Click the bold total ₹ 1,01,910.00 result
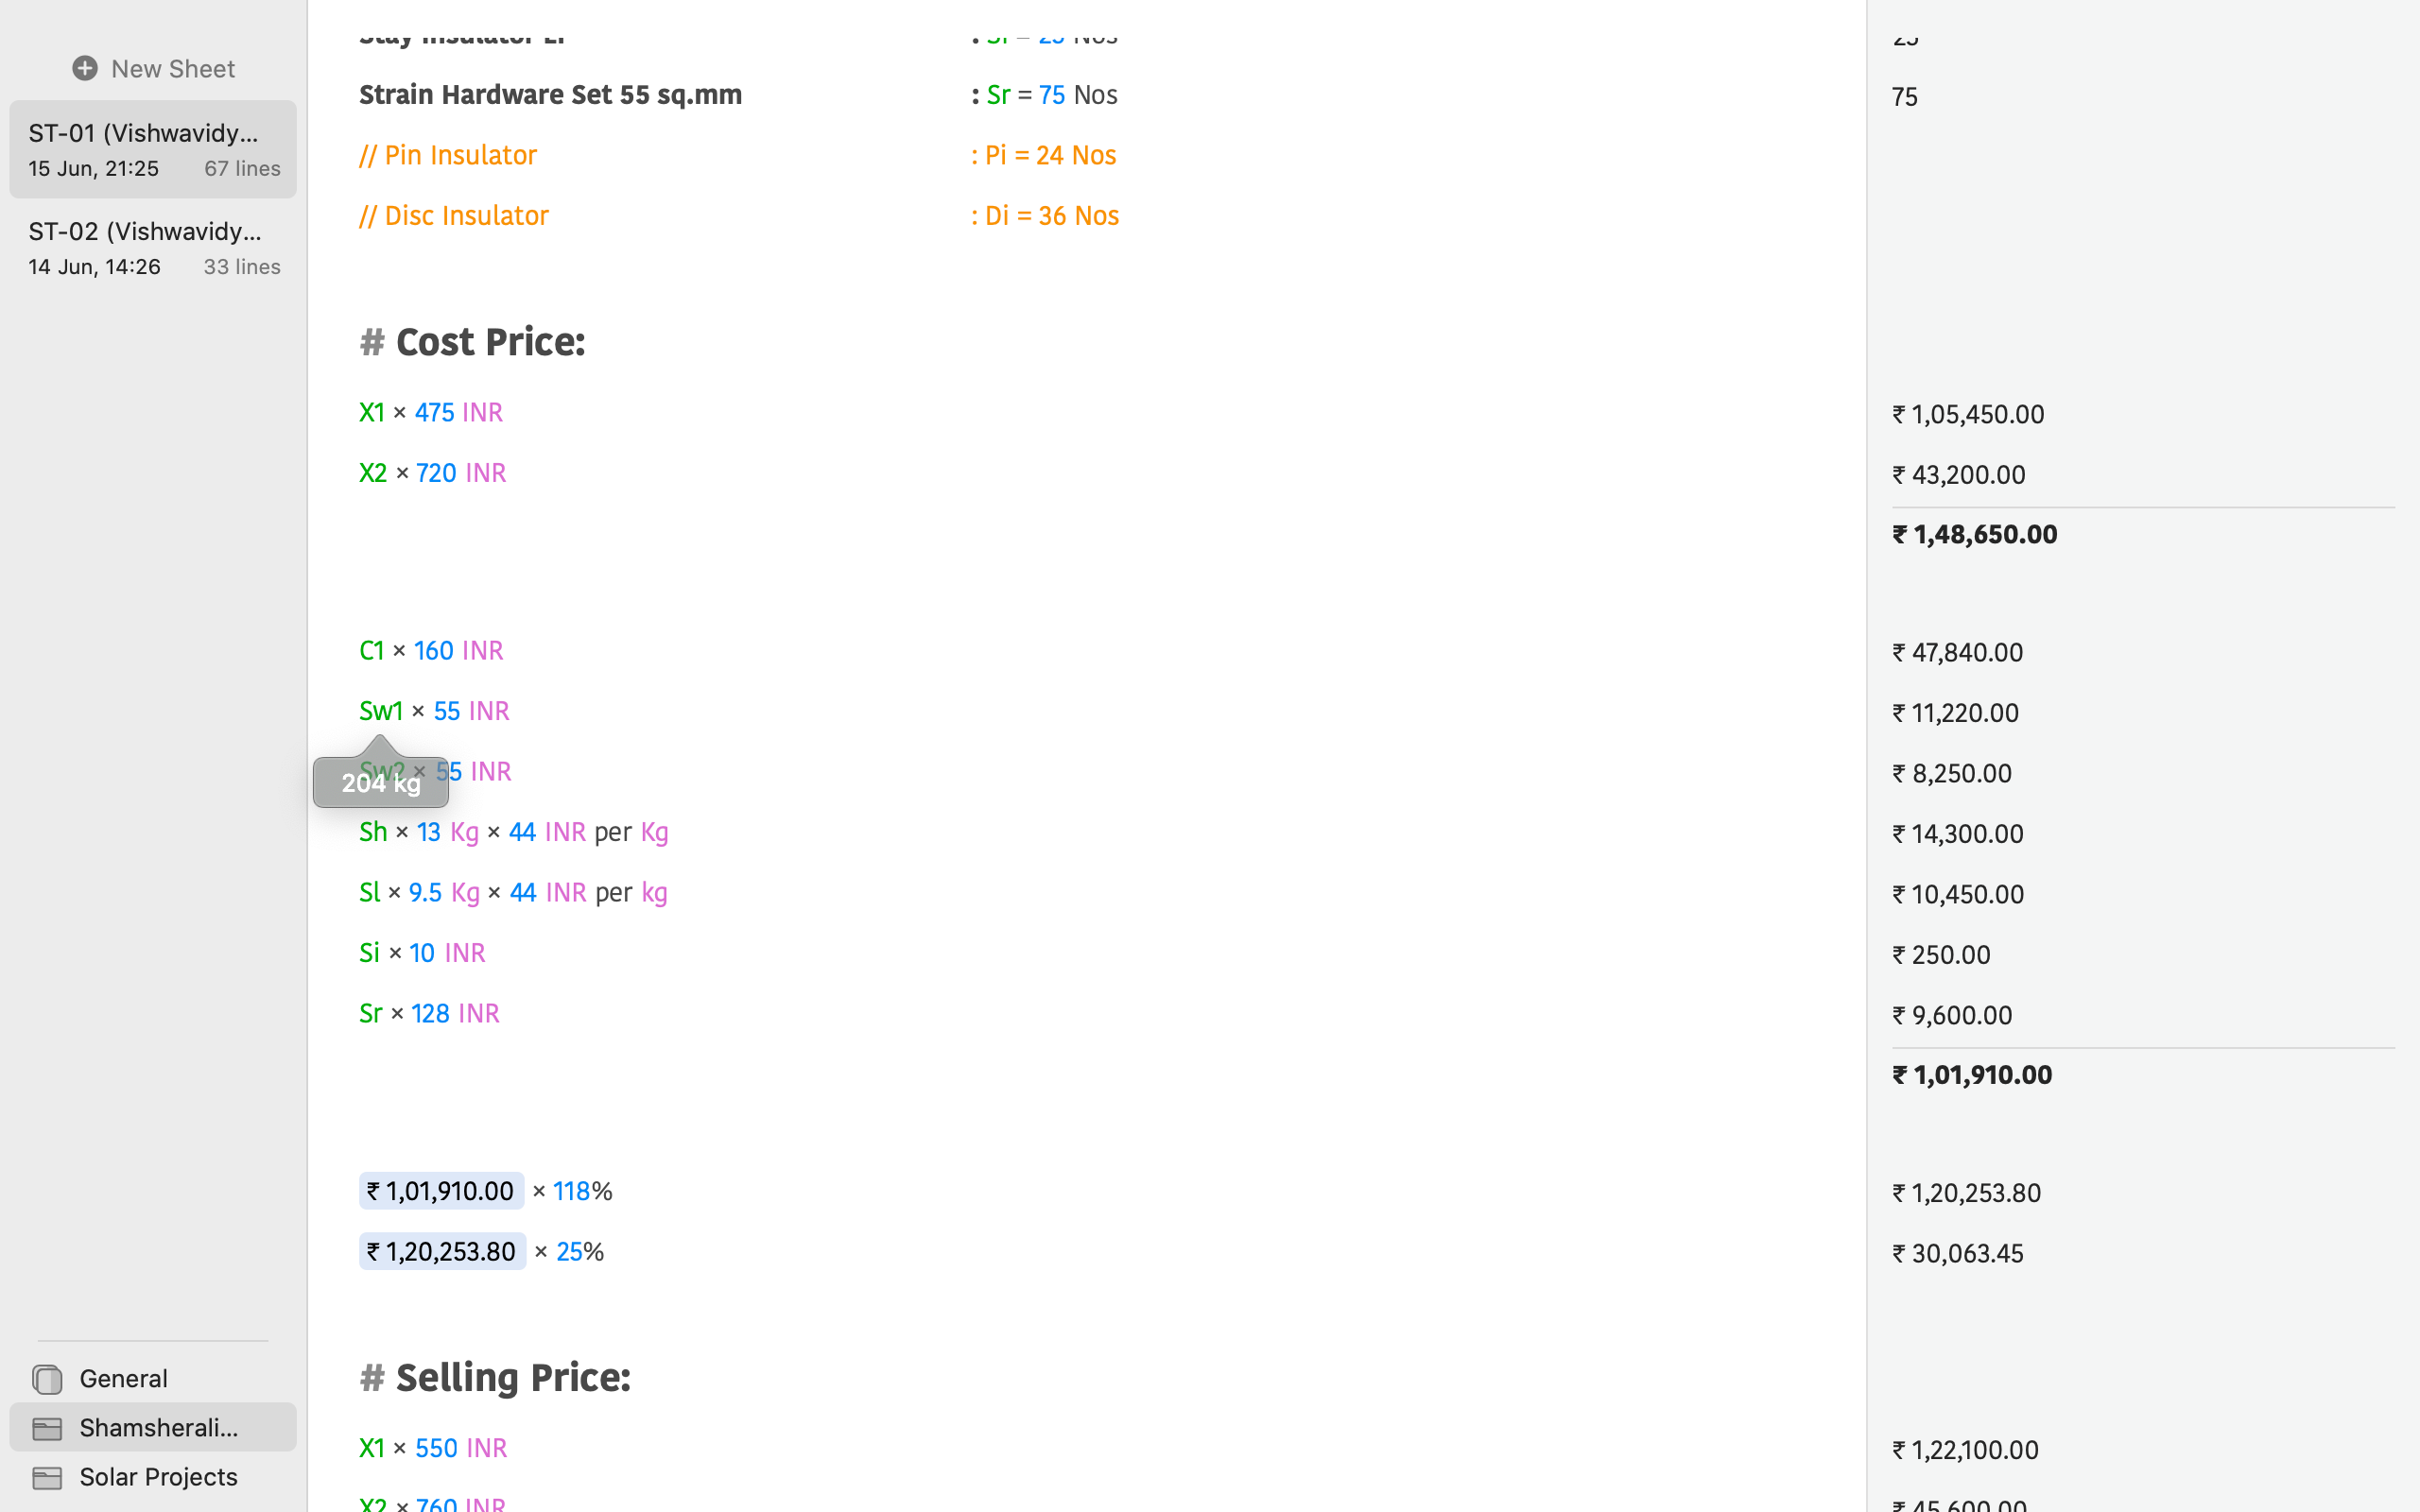 [x=1972, y=1075]
